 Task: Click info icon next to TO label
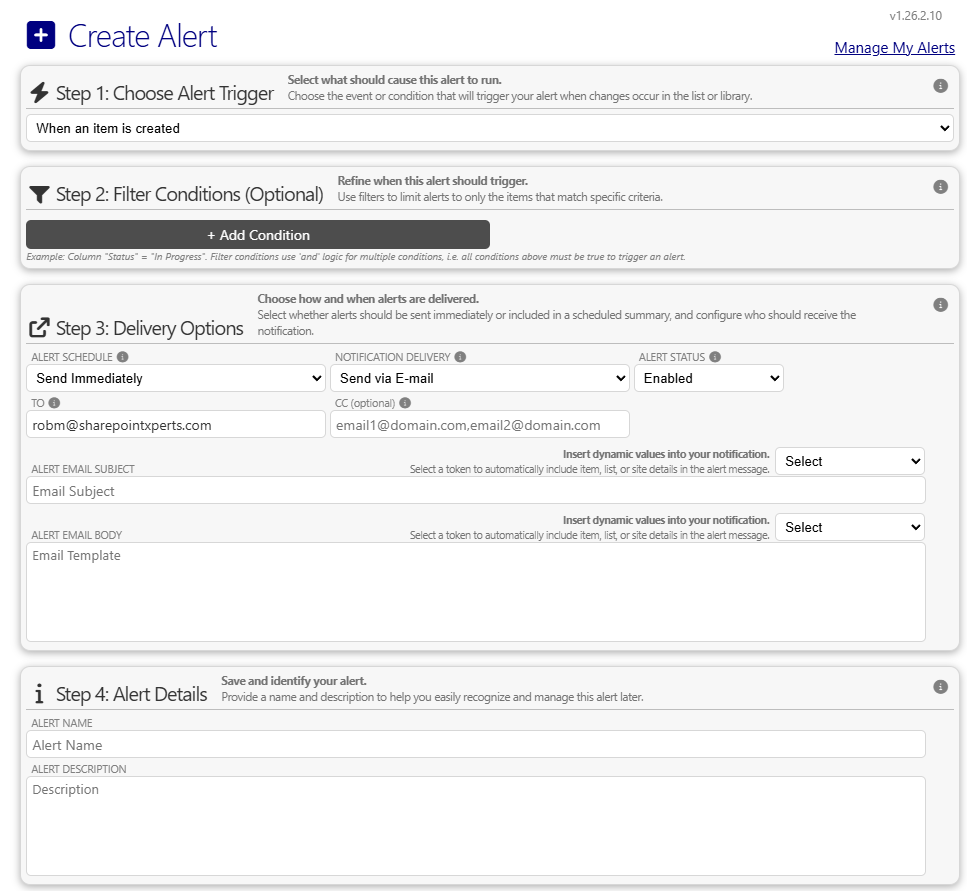click(x=54, y=403)
